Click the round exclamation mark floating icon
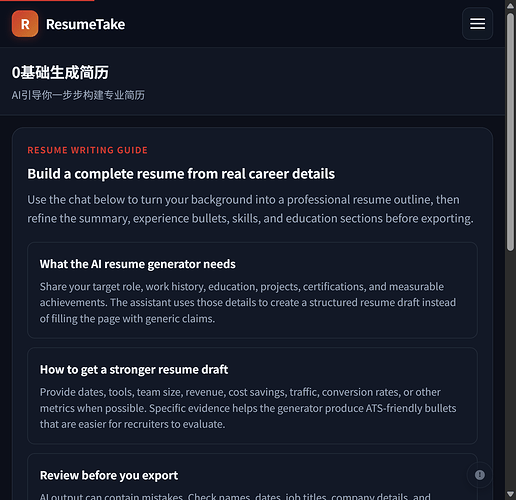Image resolution: width=516 pixels, height=500 pixels. pos(480,475)
